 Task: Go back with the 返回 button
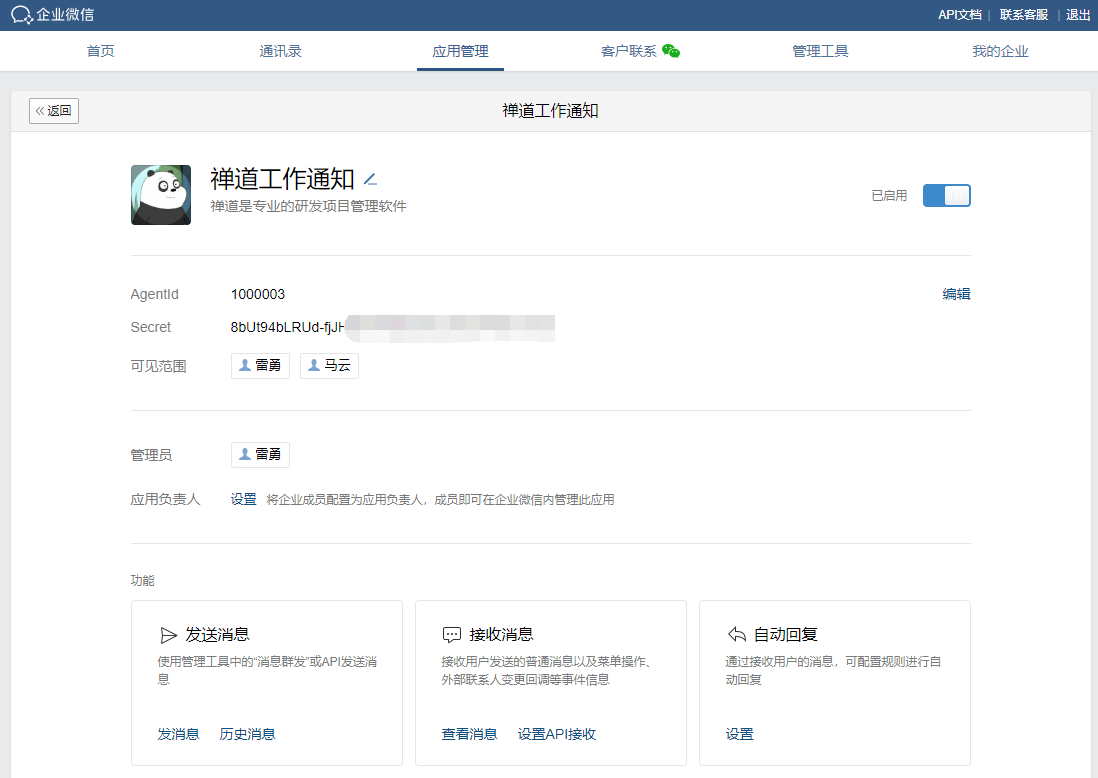[x=54, y=111]
